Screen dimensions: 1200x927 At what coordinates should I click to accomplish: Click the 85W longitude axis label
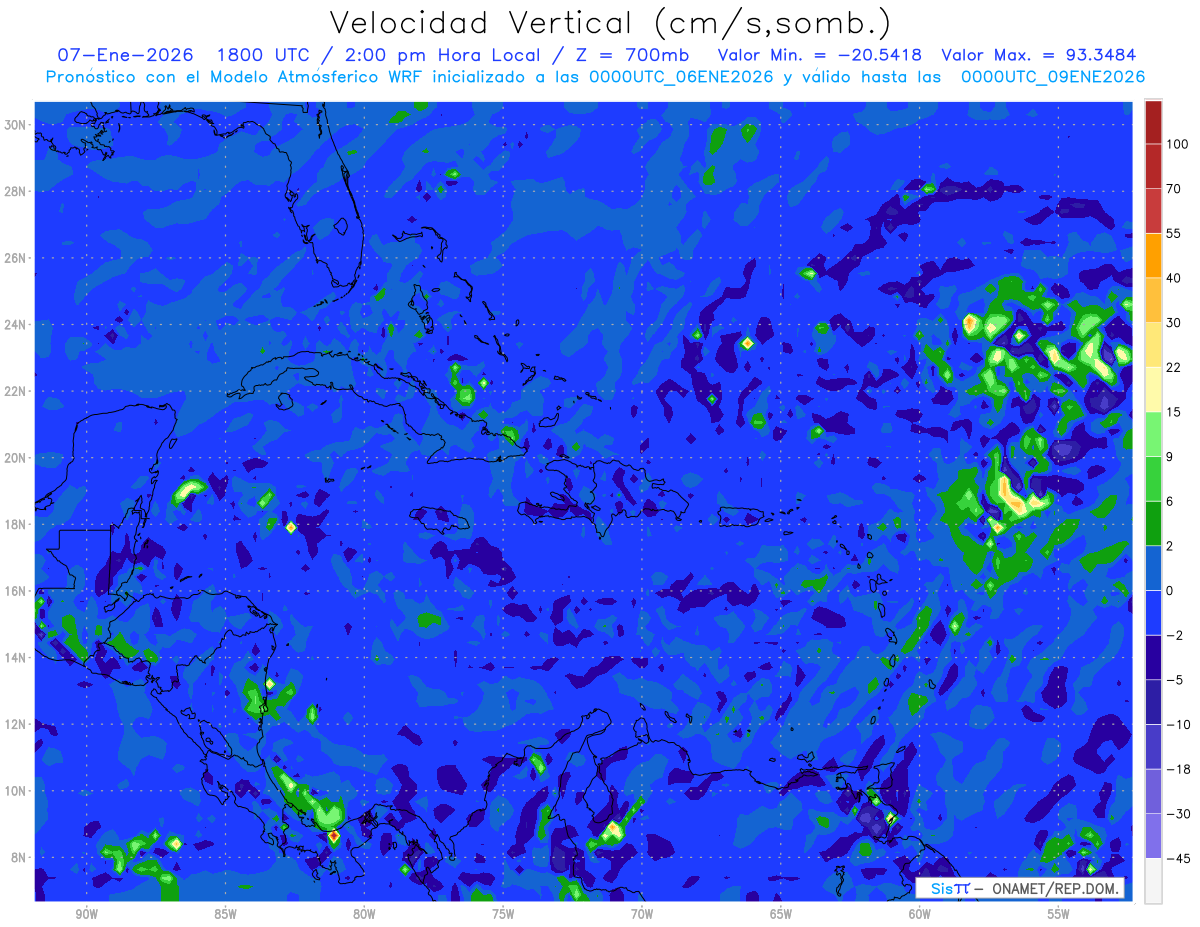[225, 914]
